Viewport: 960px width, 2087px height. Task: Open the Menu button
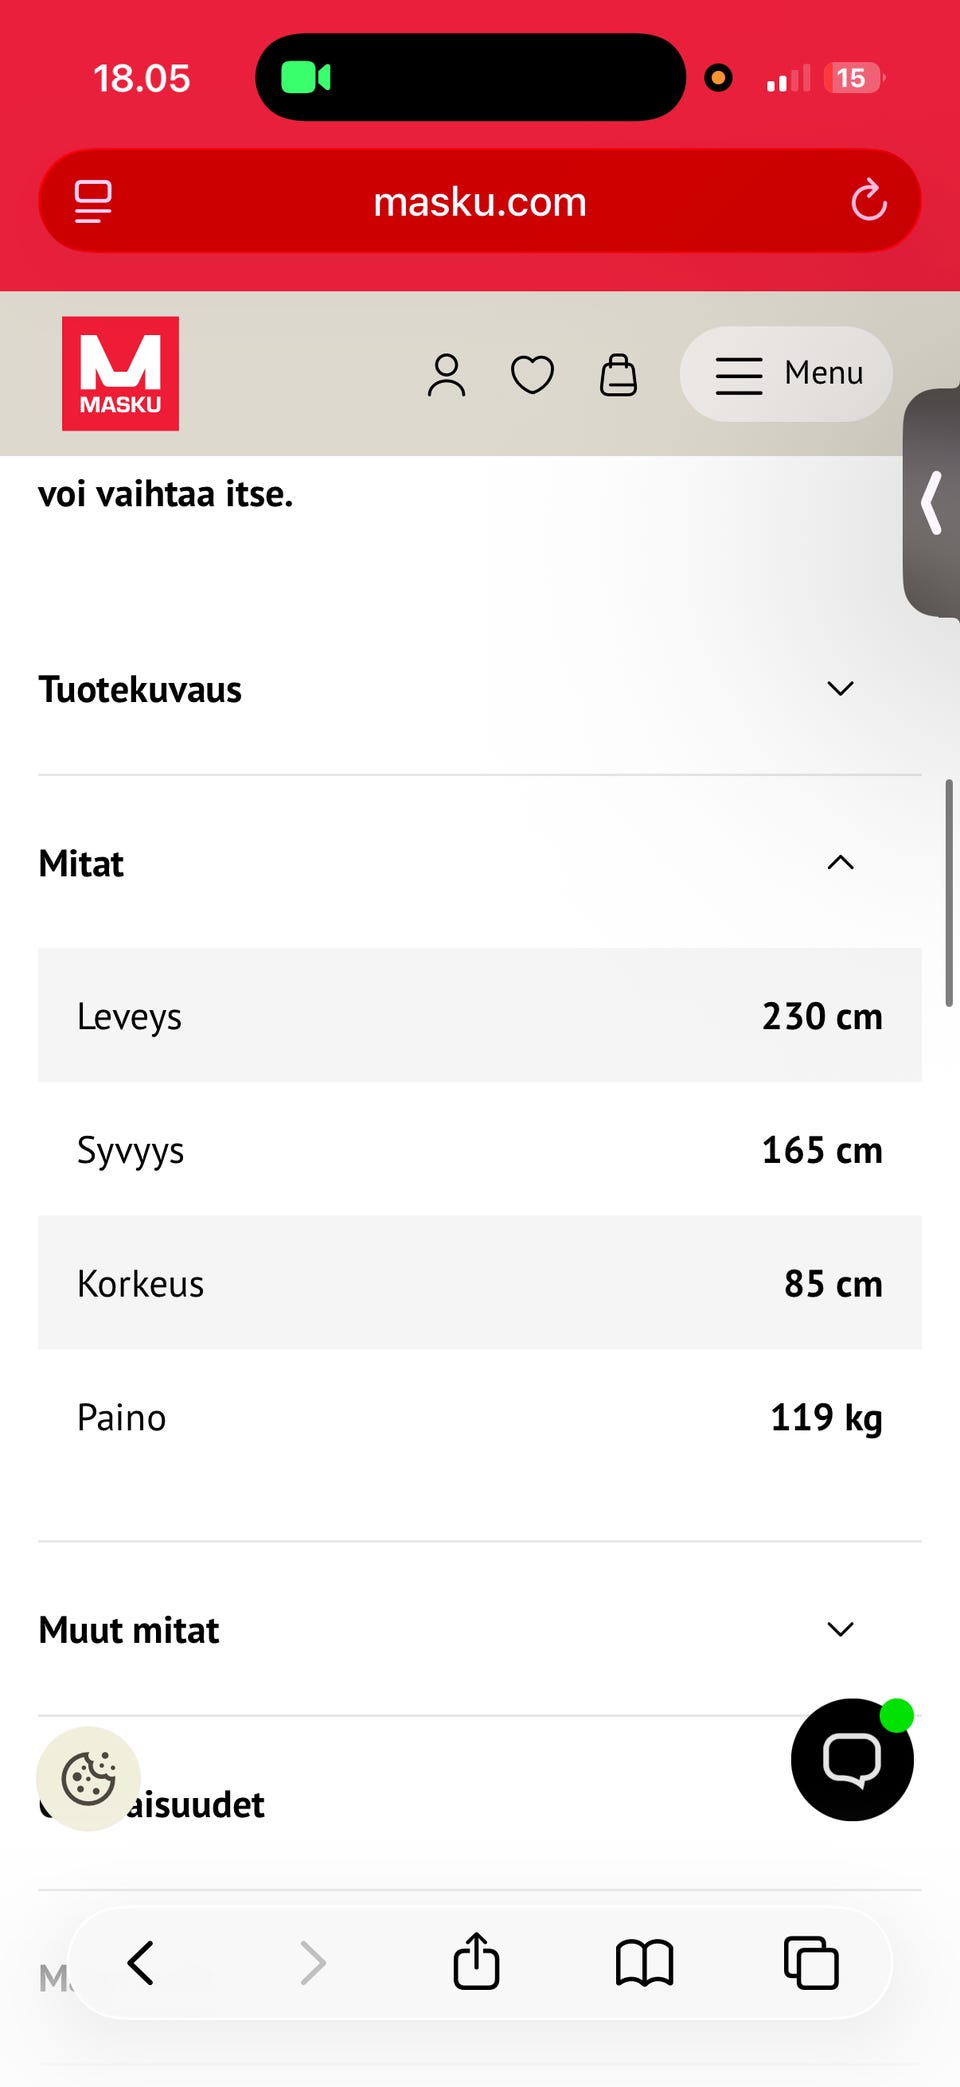coord(786,374)
